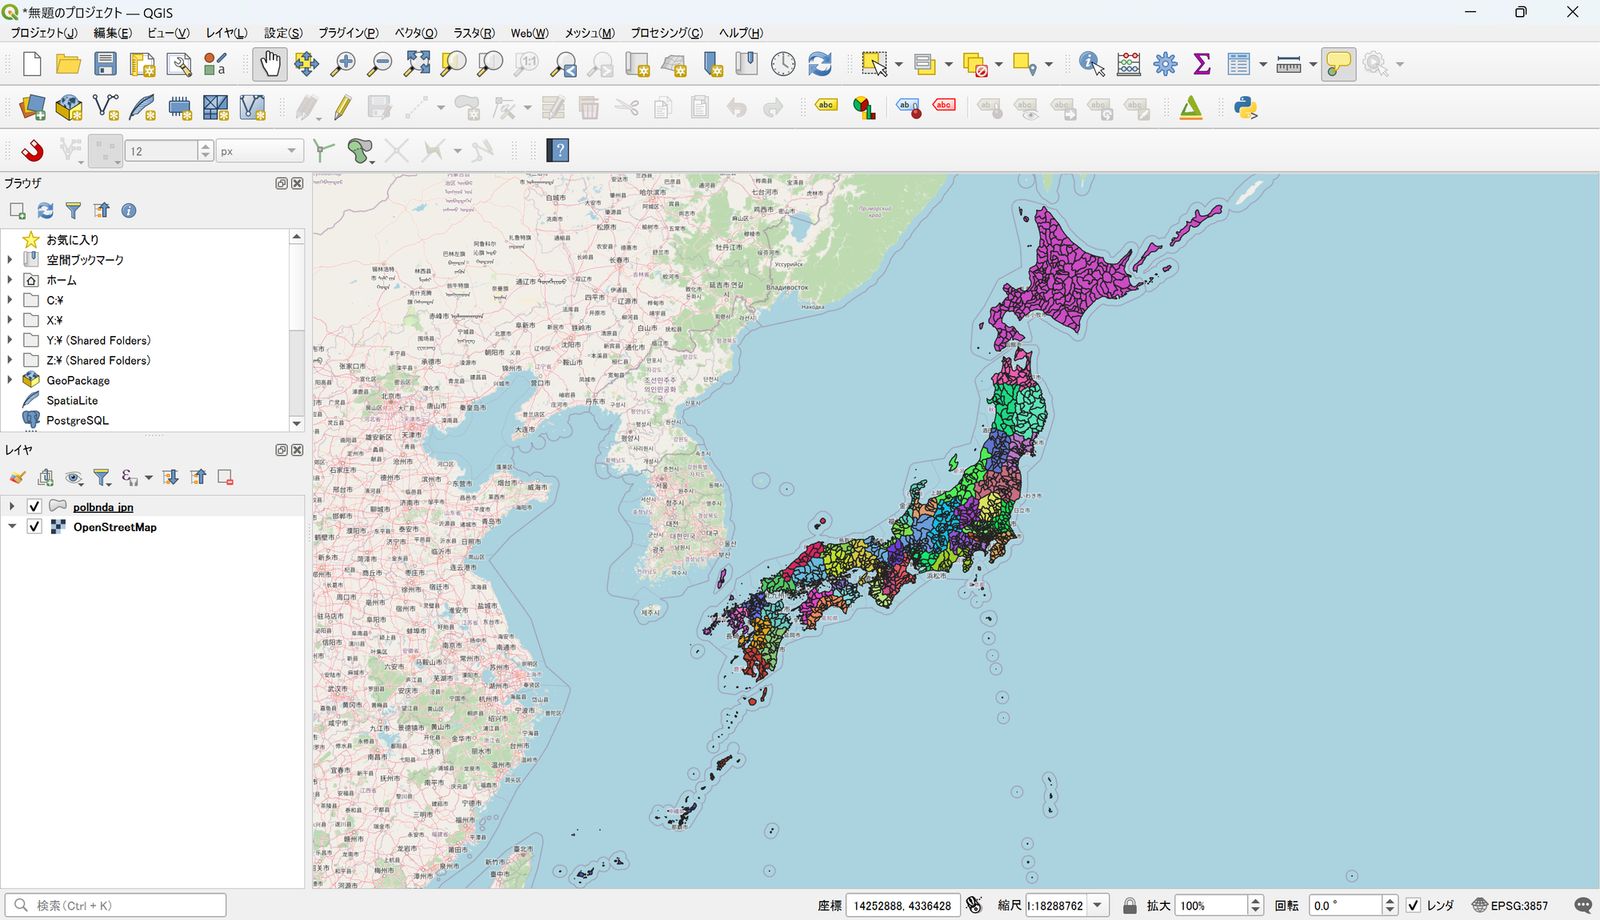This screenshot has width=1600, height=920.
Task: Toggle visibility of polbnda_jpn layer
Action: [35, 507]
